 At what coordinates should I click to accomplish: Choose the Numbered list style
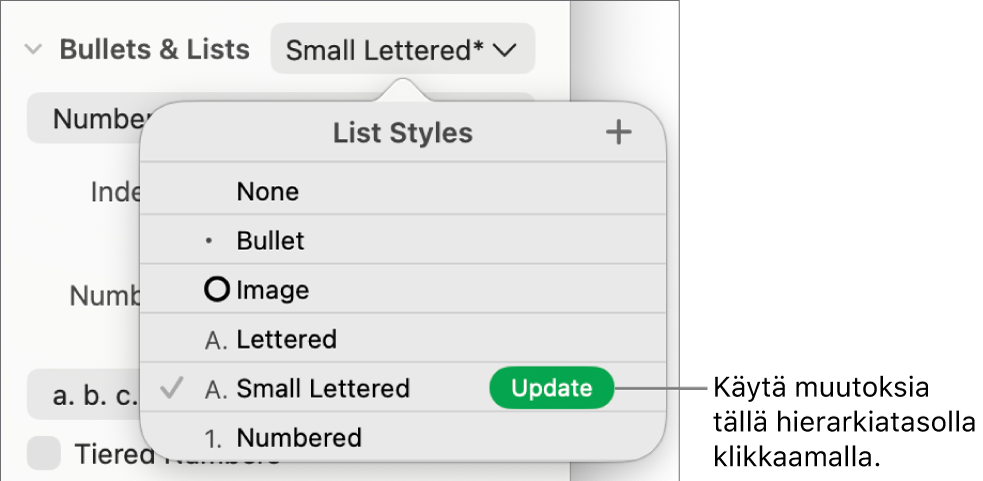(x=402, y=437)
